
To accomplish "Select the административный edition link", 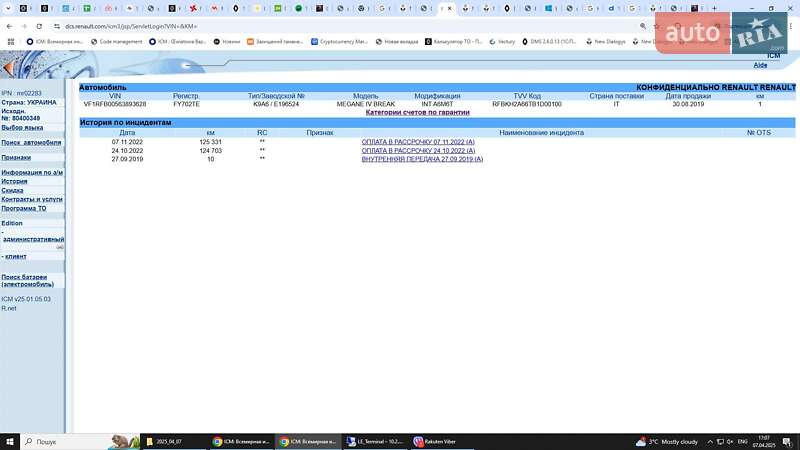I will 34,239.
